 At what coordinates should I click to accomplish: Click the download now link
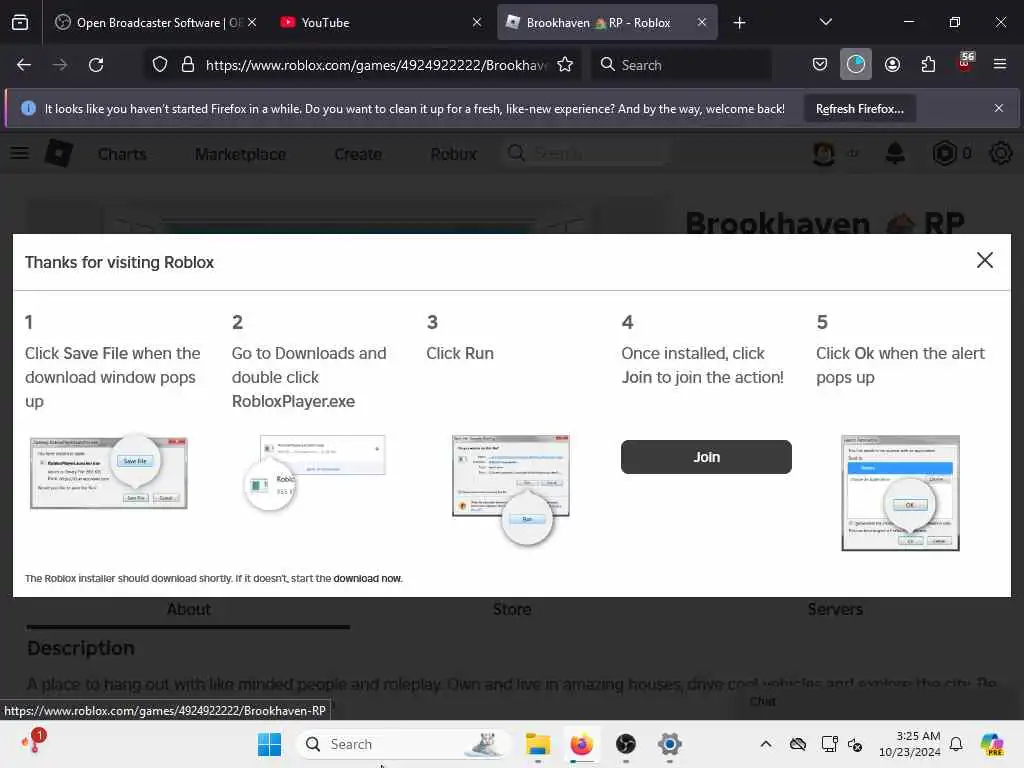coord(367,579)
